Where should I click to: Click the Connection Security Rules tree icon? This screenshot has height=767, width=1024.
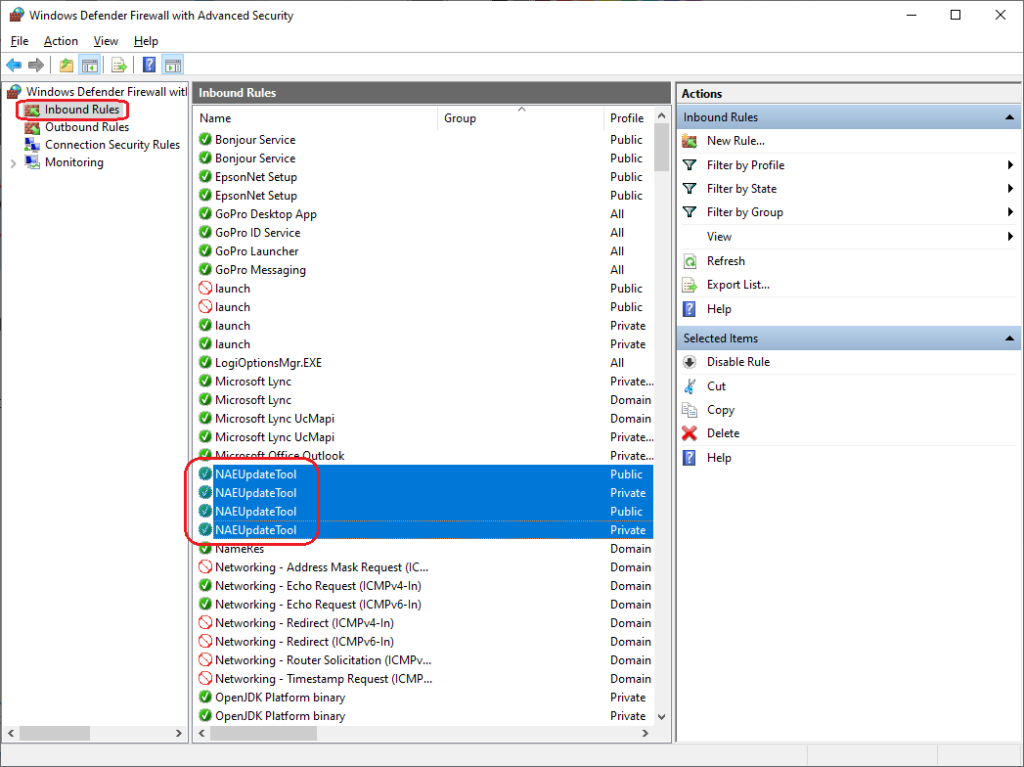pyautogui.click(x=32, y=144)
